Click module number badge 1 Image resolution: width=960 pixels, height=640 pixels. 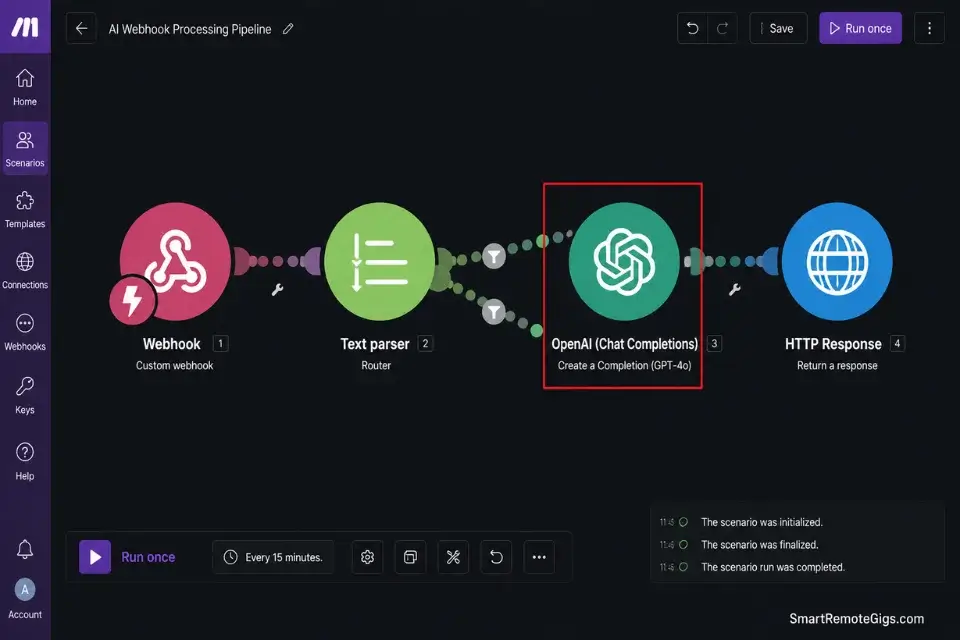click(x=220, y=344)
